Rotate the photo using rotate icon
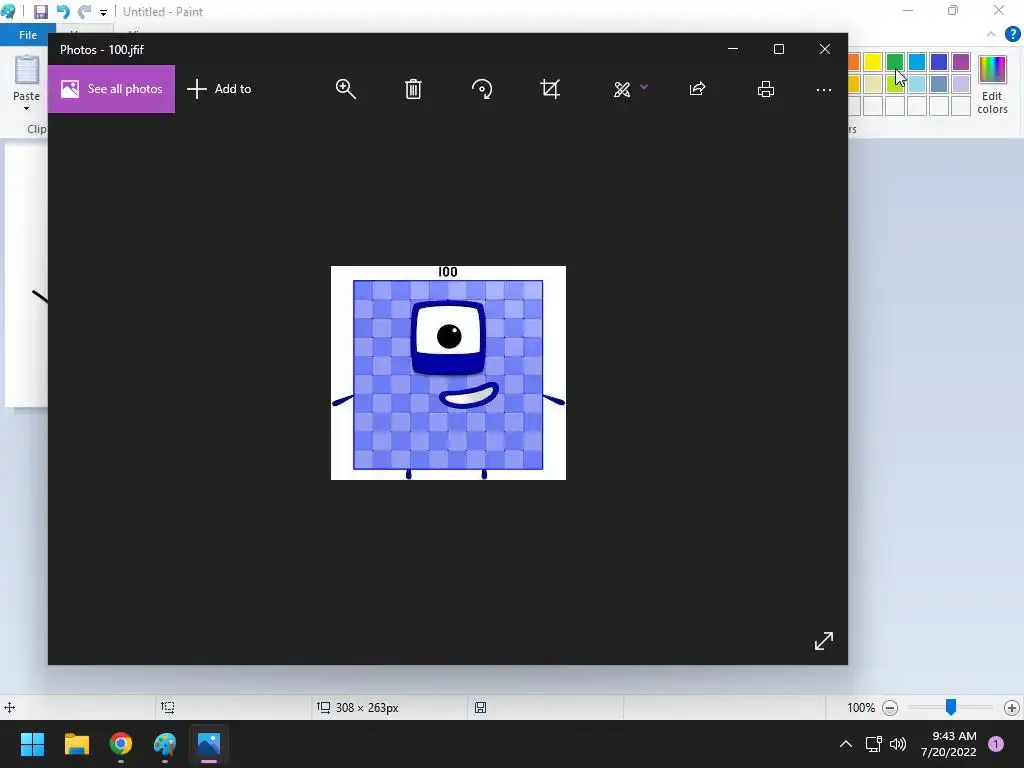The height and width of the screenshot is (768, 1024). 482,89
